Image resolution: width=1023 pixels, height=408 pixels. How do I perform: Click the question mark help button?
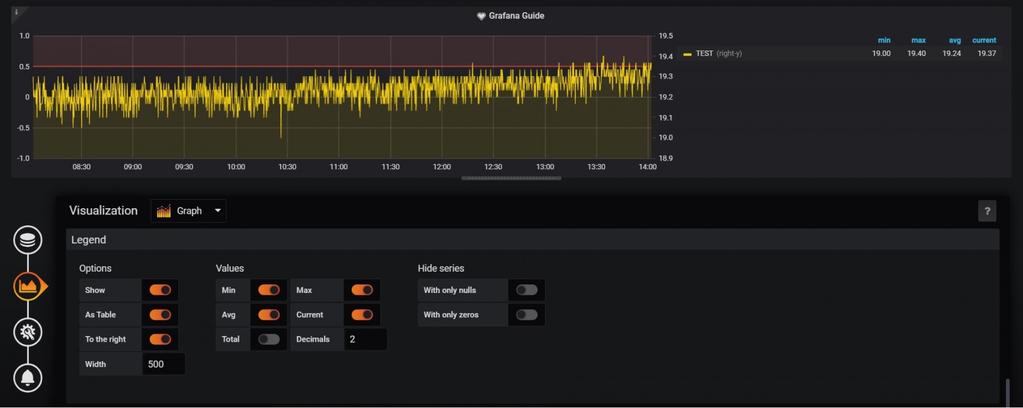click(986, 211)
